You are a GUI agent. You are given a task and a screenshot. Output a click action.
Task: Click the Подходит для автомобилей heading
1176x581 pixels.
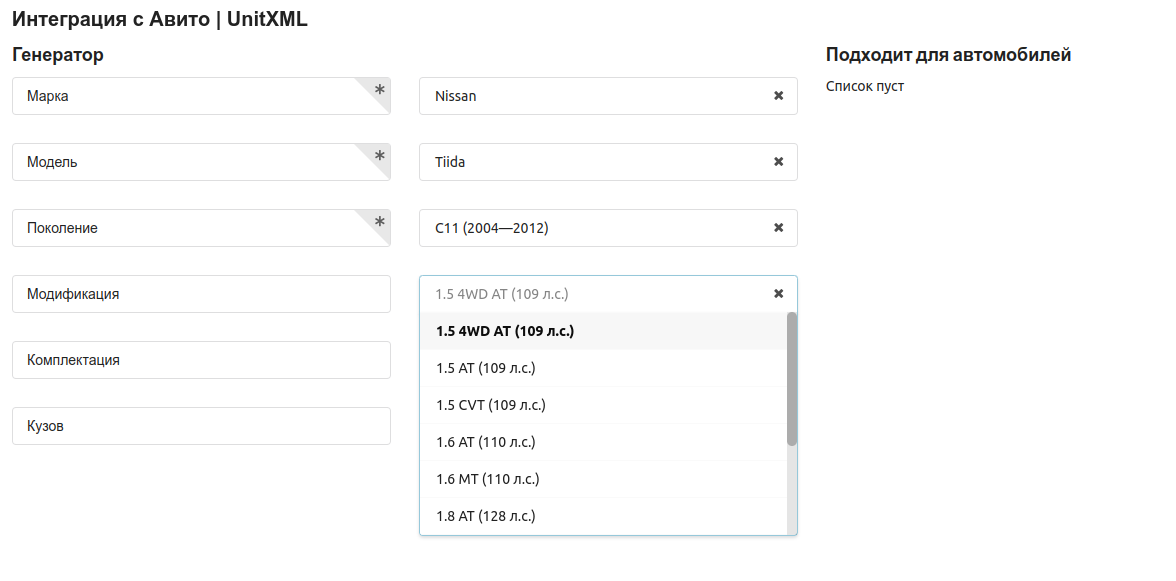948,55
